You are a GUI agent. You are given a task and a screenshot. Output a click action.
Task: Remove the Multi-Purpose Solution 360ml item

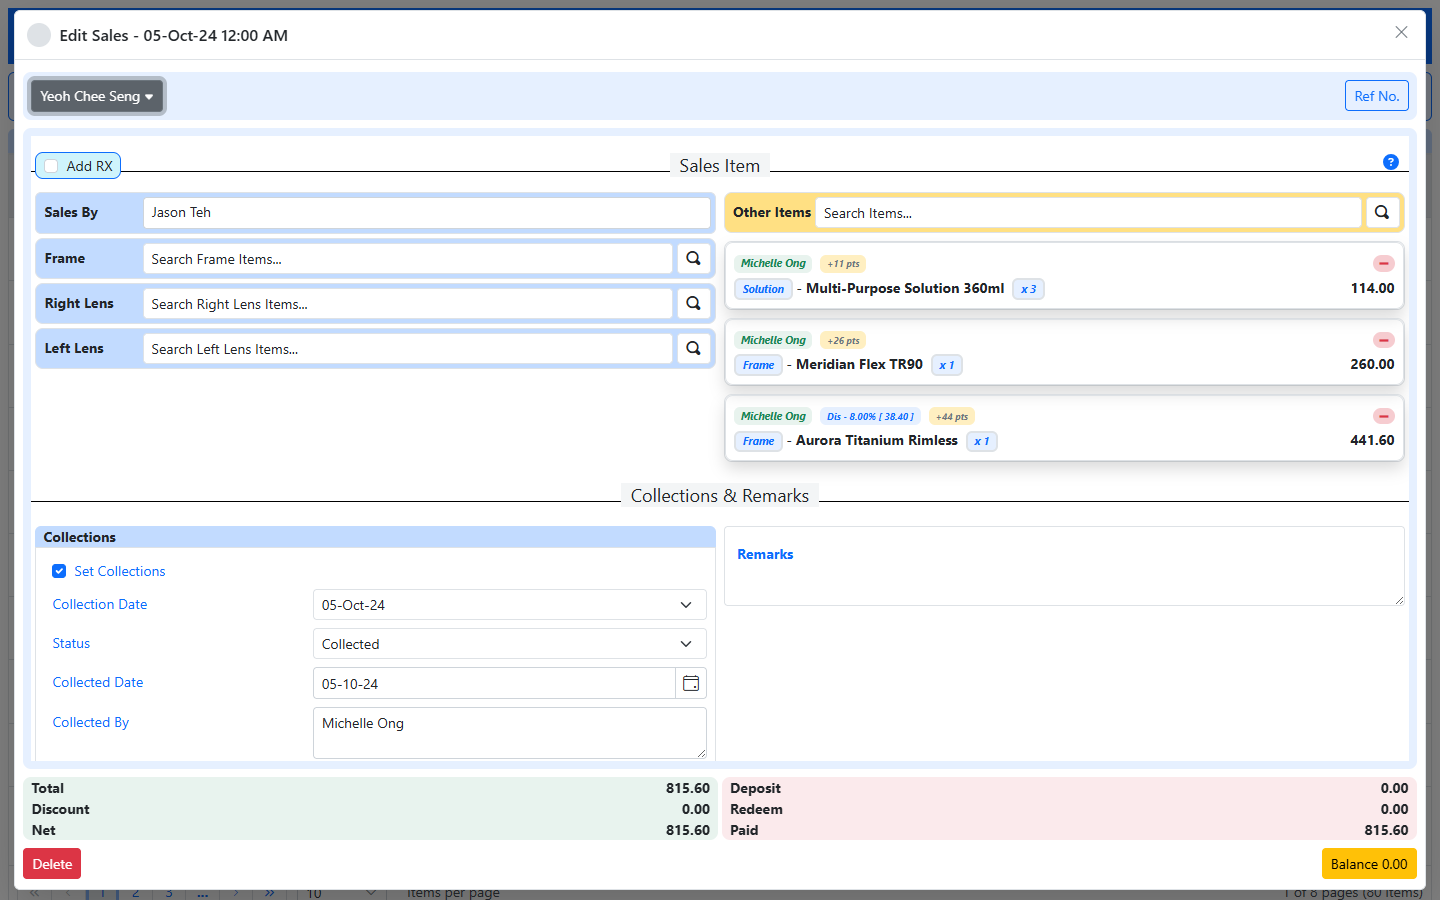coord(1384,263)
